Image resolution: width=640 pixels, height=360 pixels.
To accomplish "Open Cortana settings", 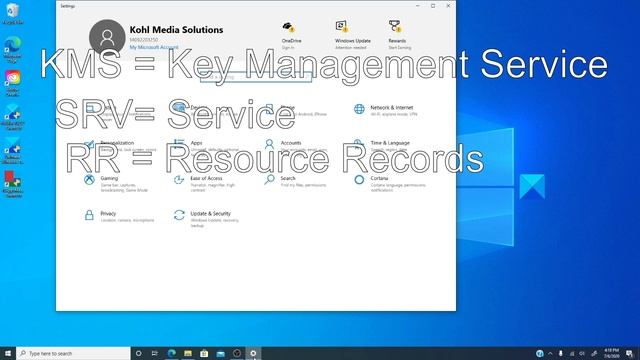I will click(390, 184).
